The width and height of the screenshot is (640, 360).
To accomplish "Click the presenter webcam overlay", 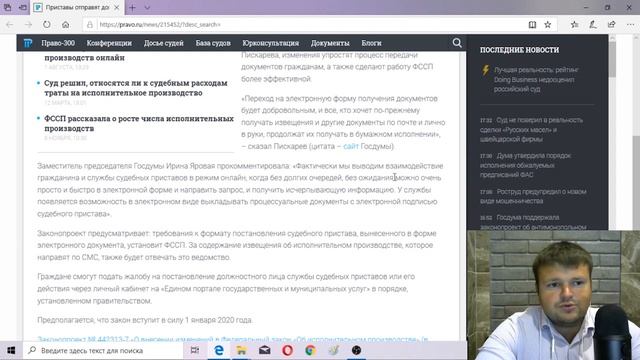I will (553, 295).
